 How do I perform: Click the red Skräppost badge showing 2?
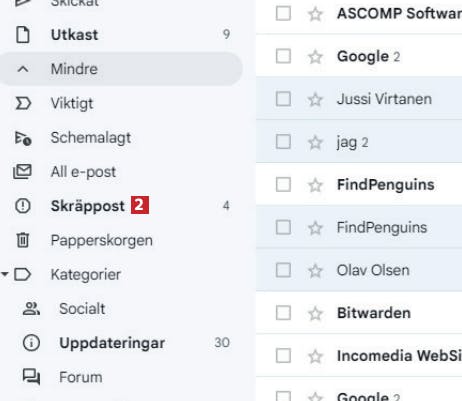pos(140,205)
